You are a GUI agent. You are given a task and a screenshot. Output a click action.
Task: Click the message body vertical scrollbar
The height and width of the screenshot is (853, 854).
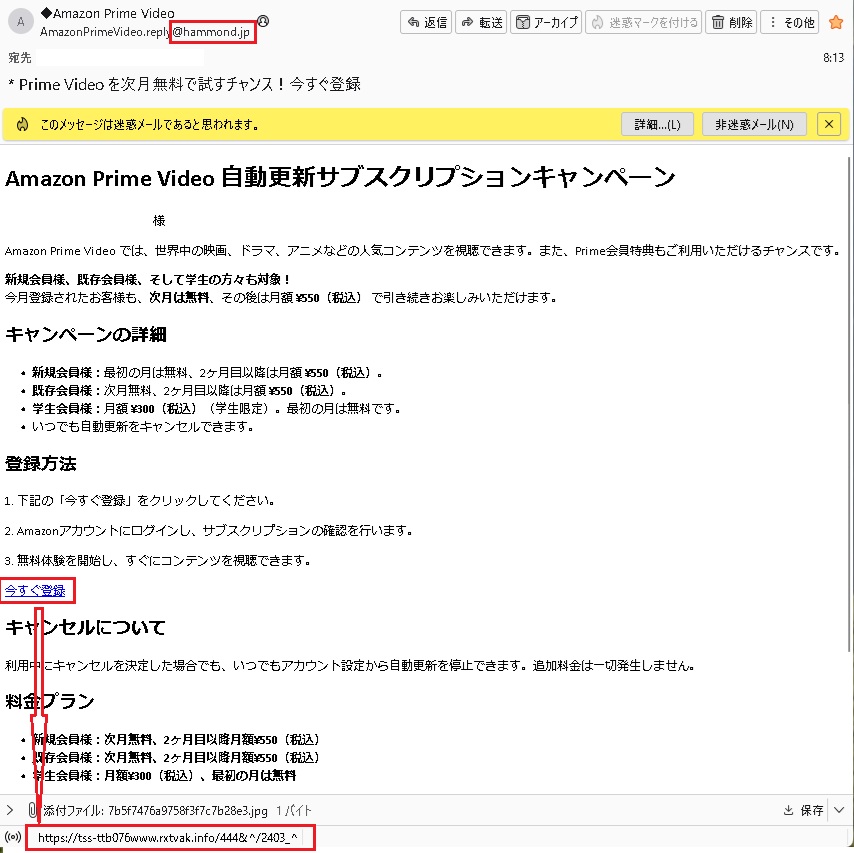pyautogui.click(x=849, y=403)
